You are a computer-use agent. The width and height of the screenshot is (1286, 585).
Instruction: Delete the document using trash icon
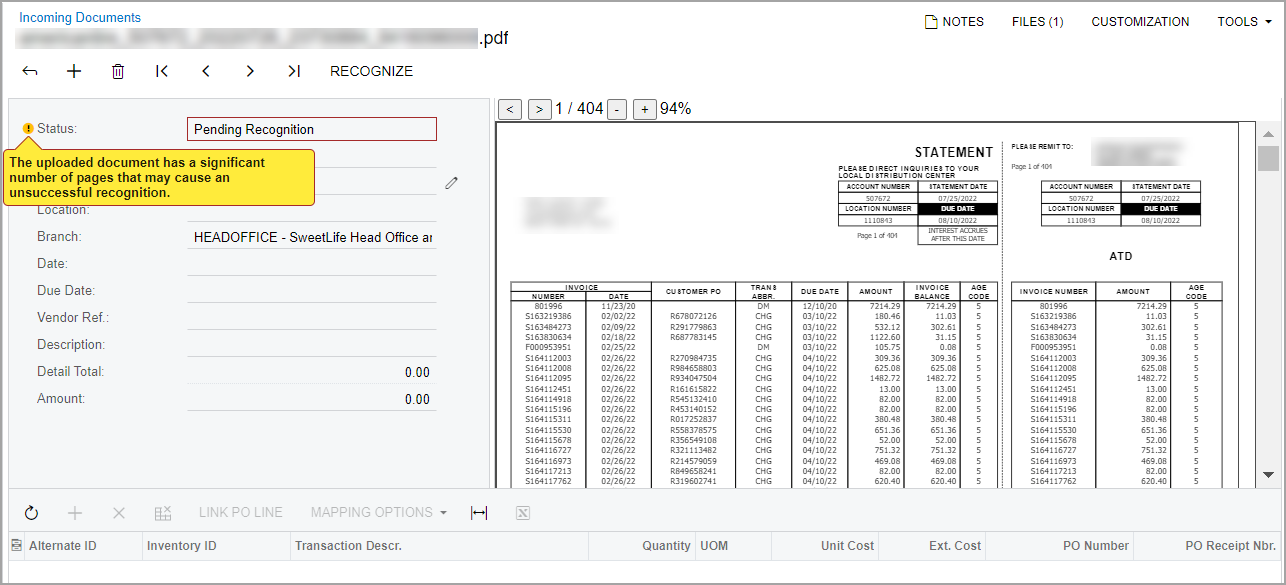pos(118,71)
